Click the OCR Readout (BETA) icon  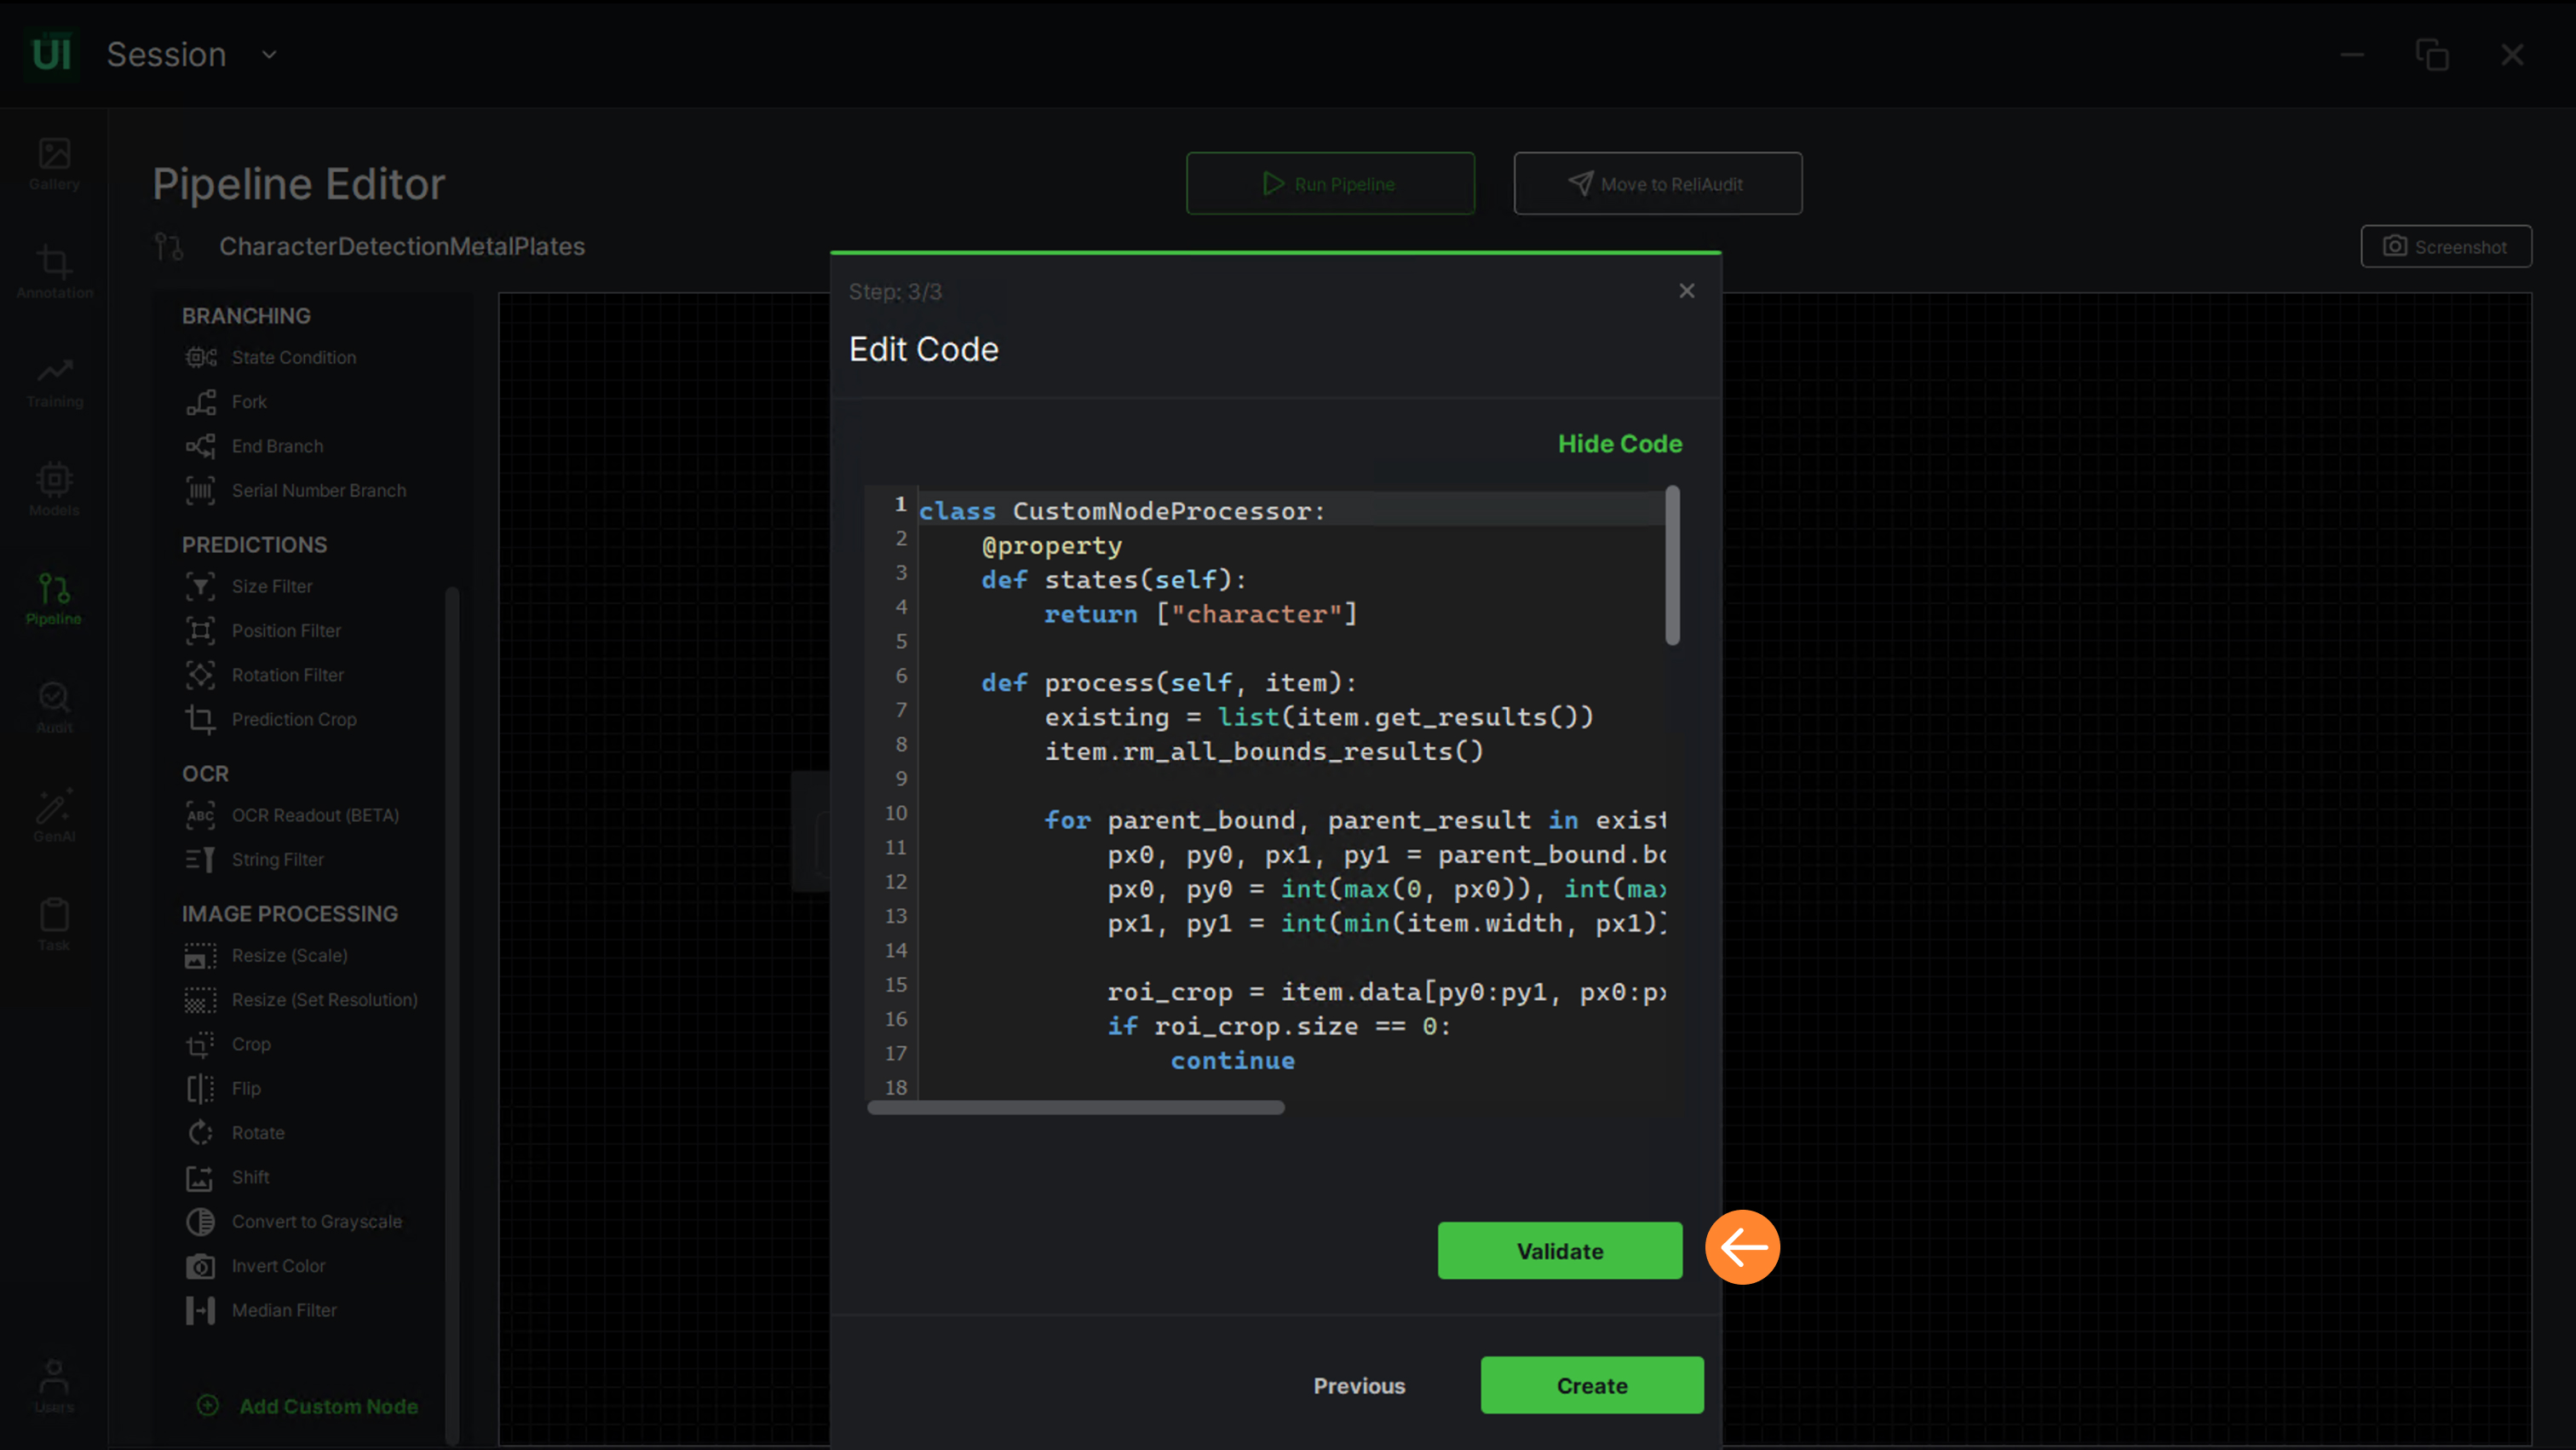(200, 816)
